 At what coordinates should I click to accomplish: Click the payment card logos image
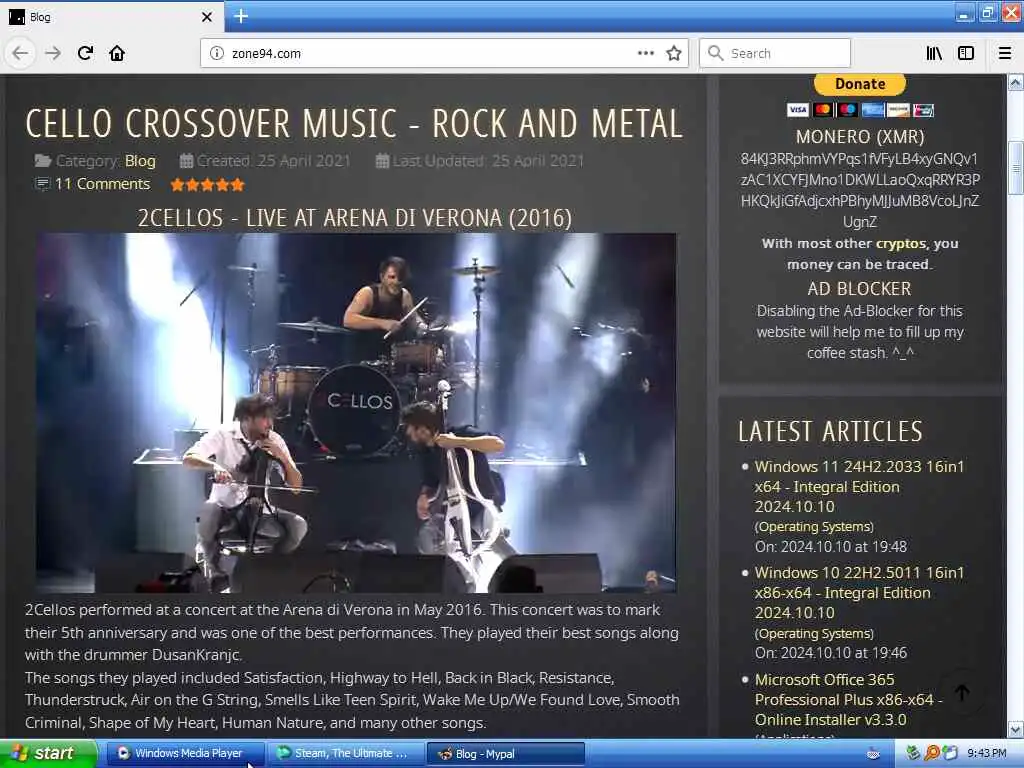(x=859, y=110)
